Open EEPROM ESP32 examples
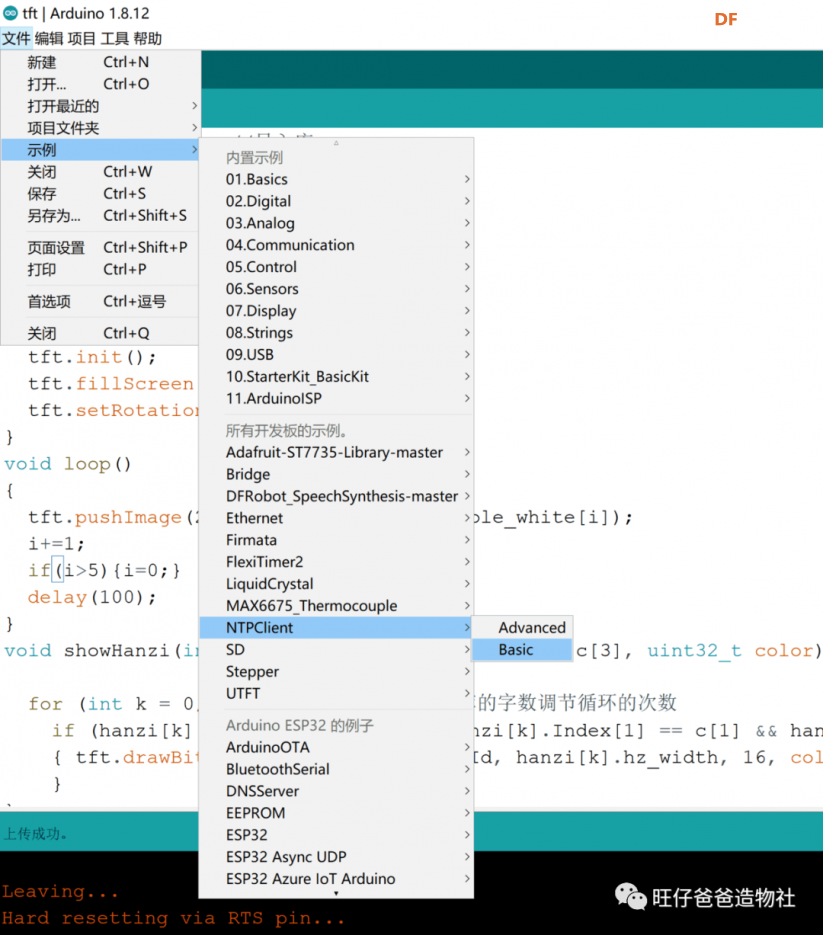 336,813
